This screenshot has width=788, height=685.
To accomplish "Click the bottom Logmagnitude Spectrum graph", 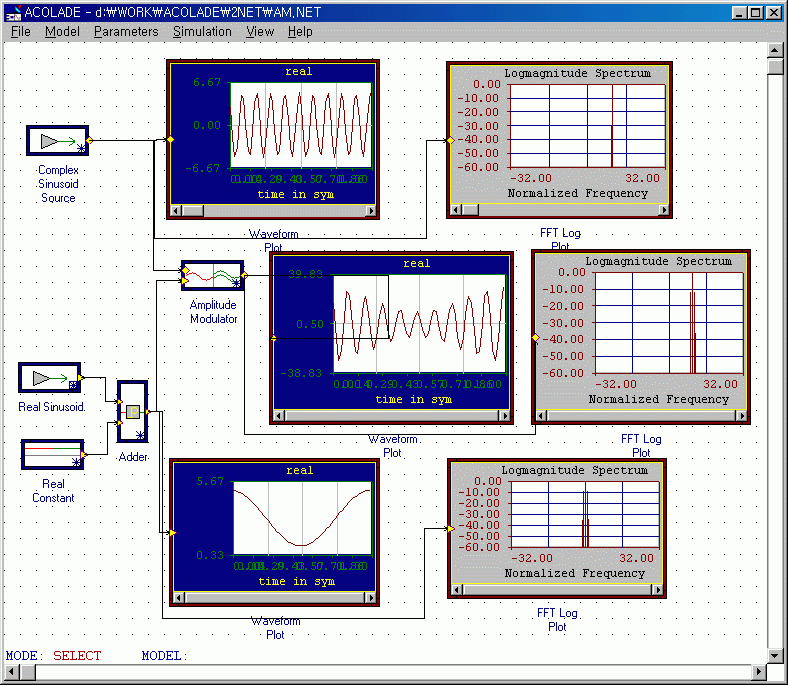I will 584,514.
